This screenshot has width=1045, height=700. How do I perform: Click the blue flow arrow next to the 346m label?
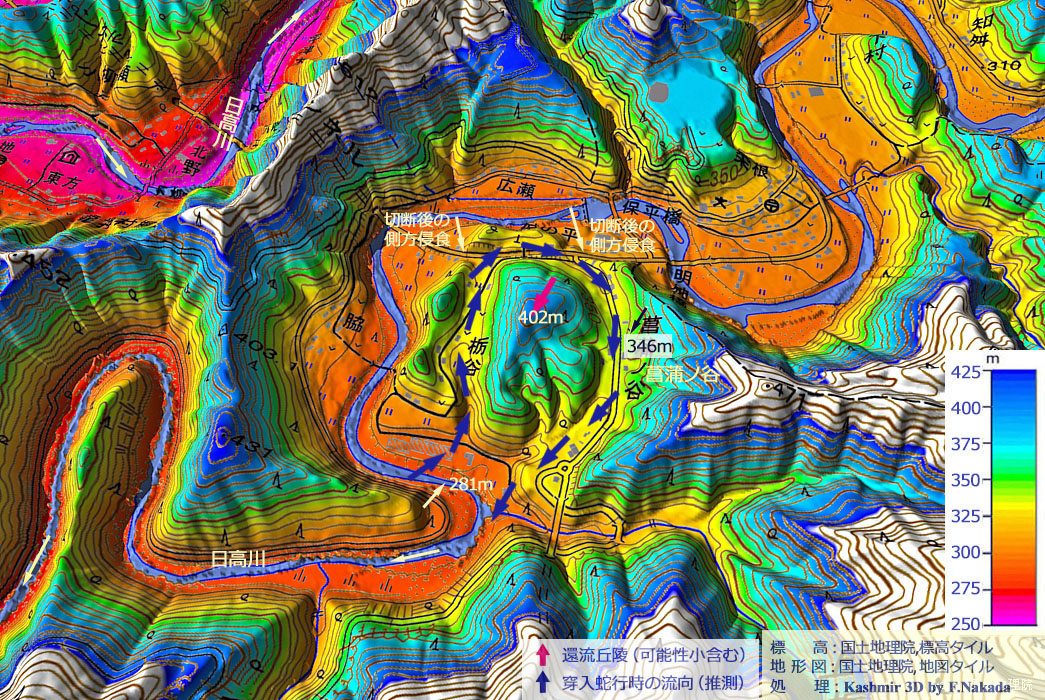pos(613,340)
